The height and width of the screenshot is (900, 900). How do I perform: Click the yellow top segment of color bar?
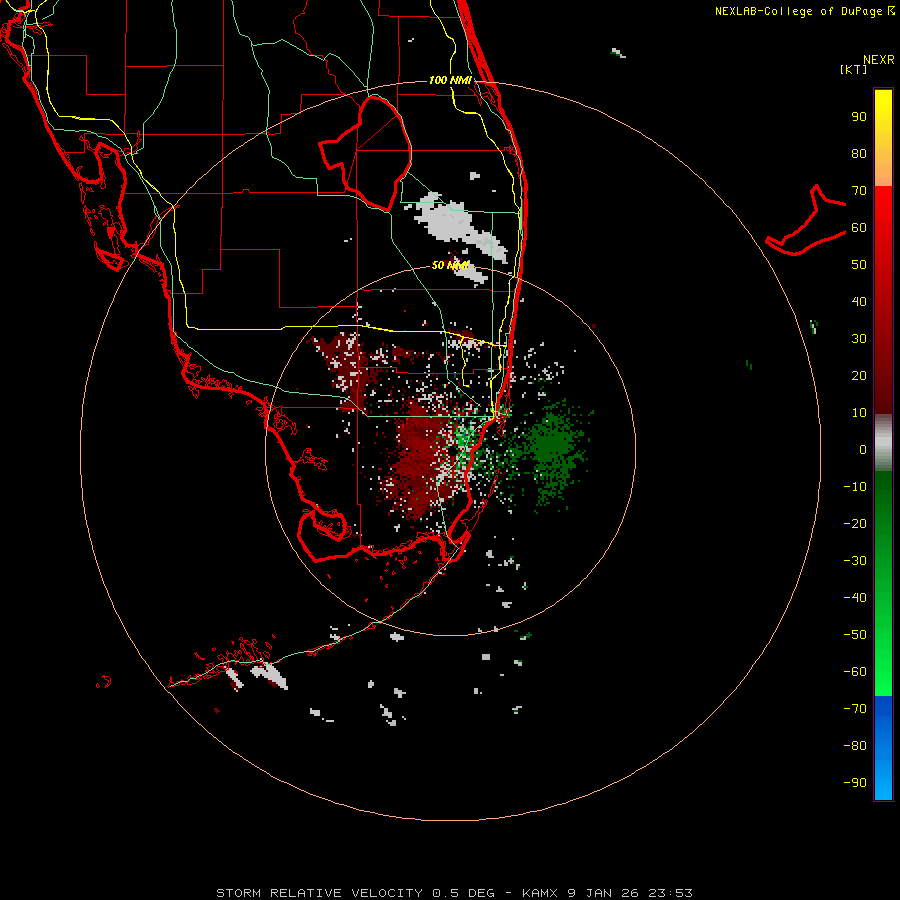click(x=883, y=138)
